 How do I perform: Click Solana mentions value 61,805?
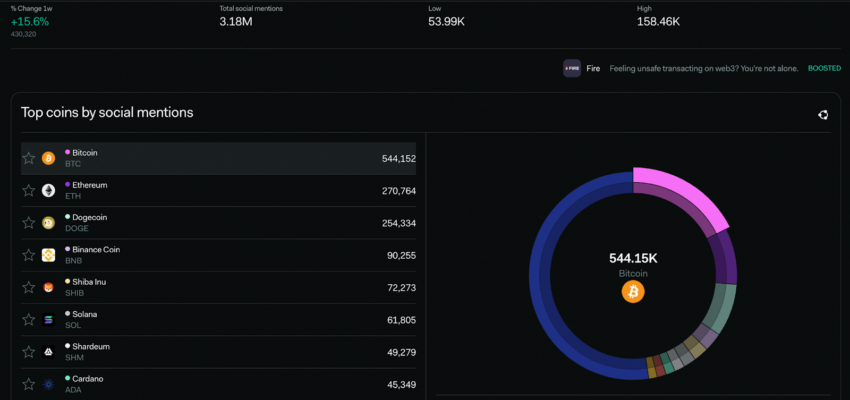coord(402,320)
